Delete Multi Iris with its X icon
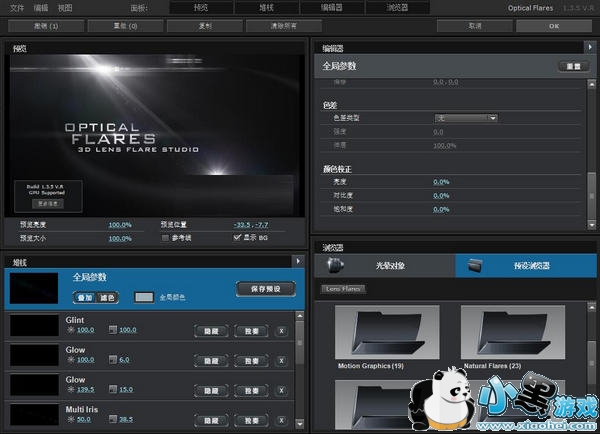This screenshot has height=434, width=600. pyautogui.click(x=282, y=421)
